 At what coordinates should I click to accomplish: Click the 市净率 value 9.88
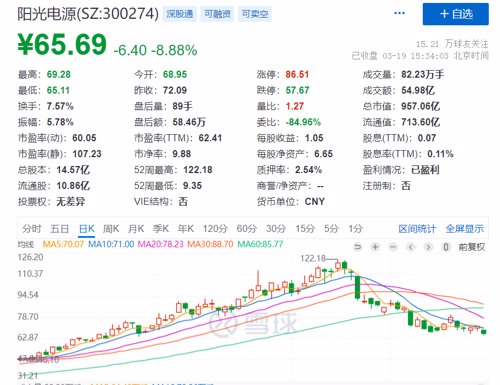pyautogui.click(x=182, y=154)
